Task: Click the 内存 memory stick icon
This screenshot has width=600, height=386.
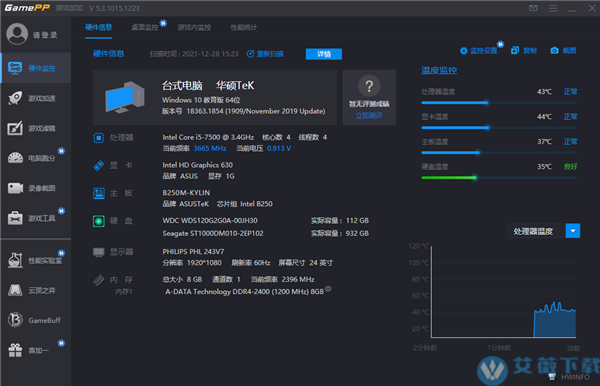Action: click(99, 280)
